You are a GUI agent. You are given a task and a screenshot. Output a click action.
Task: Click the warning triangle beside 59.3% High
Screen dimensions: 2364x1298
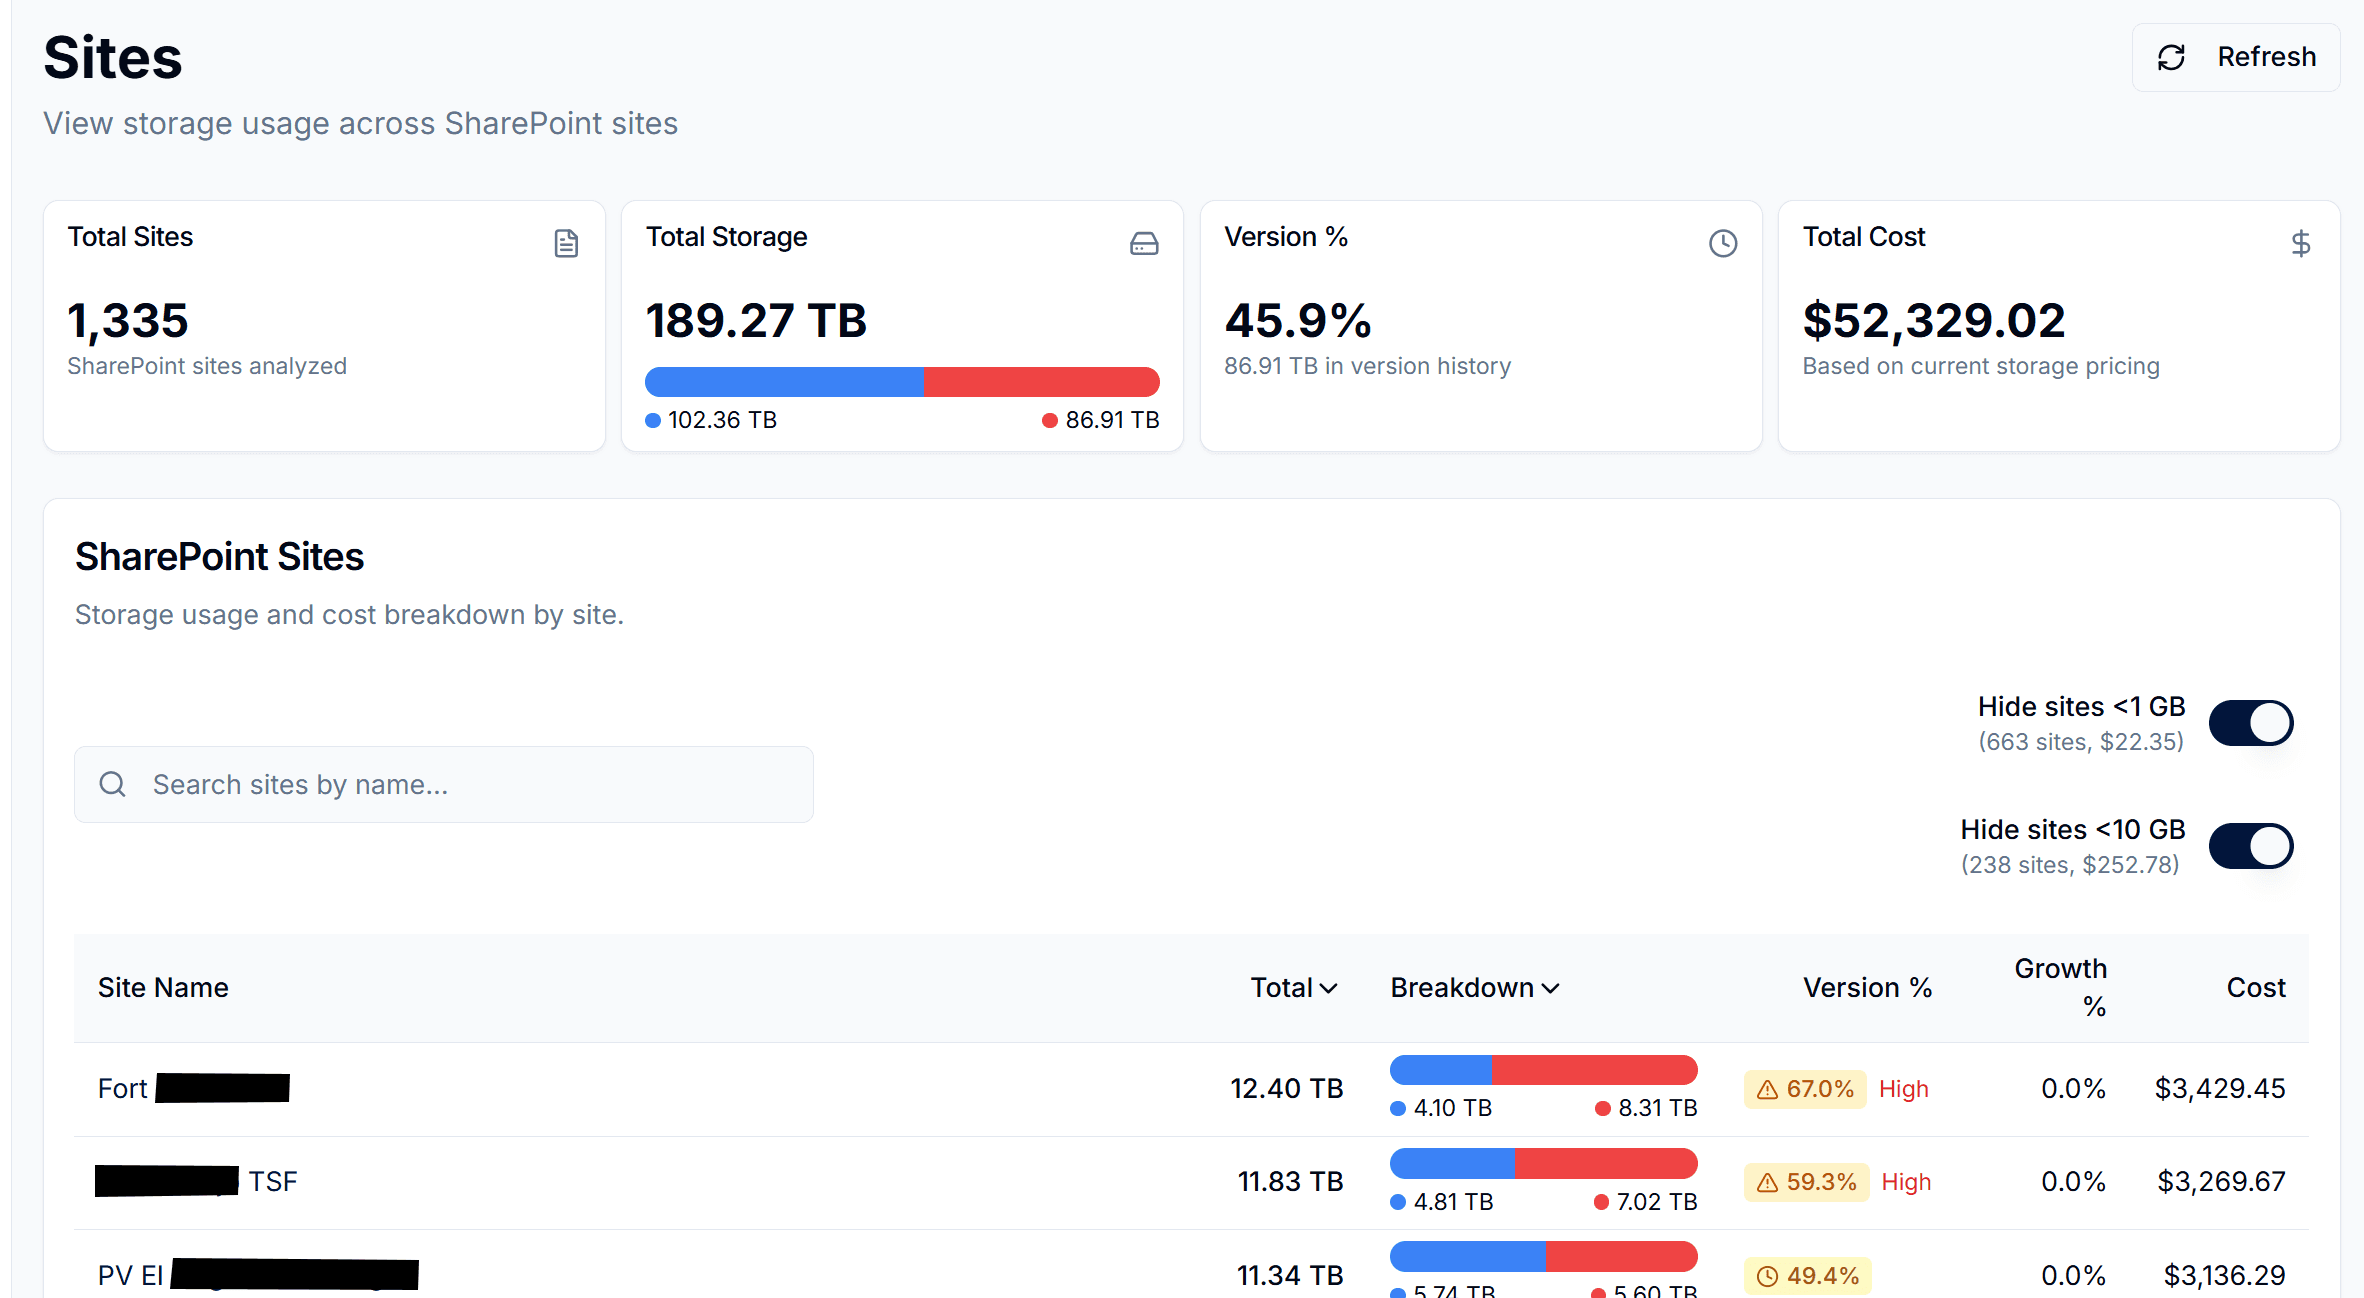click(x=1766, y=1182)
